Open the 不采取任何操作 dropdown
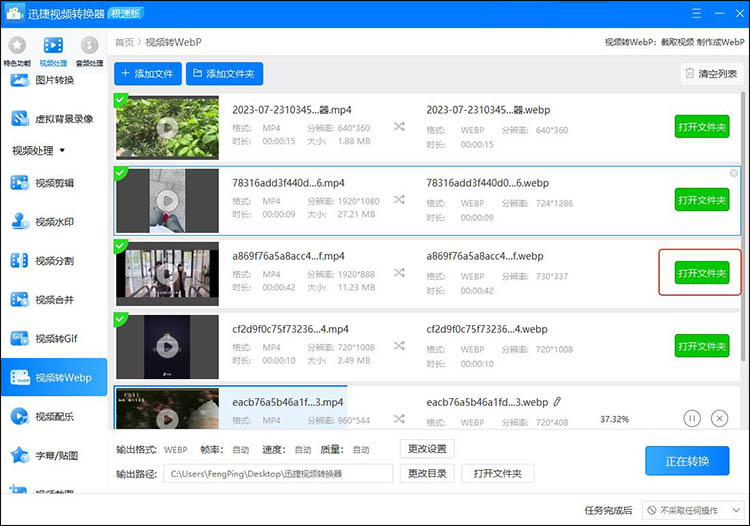750x526 pixels. click(693, 510)
